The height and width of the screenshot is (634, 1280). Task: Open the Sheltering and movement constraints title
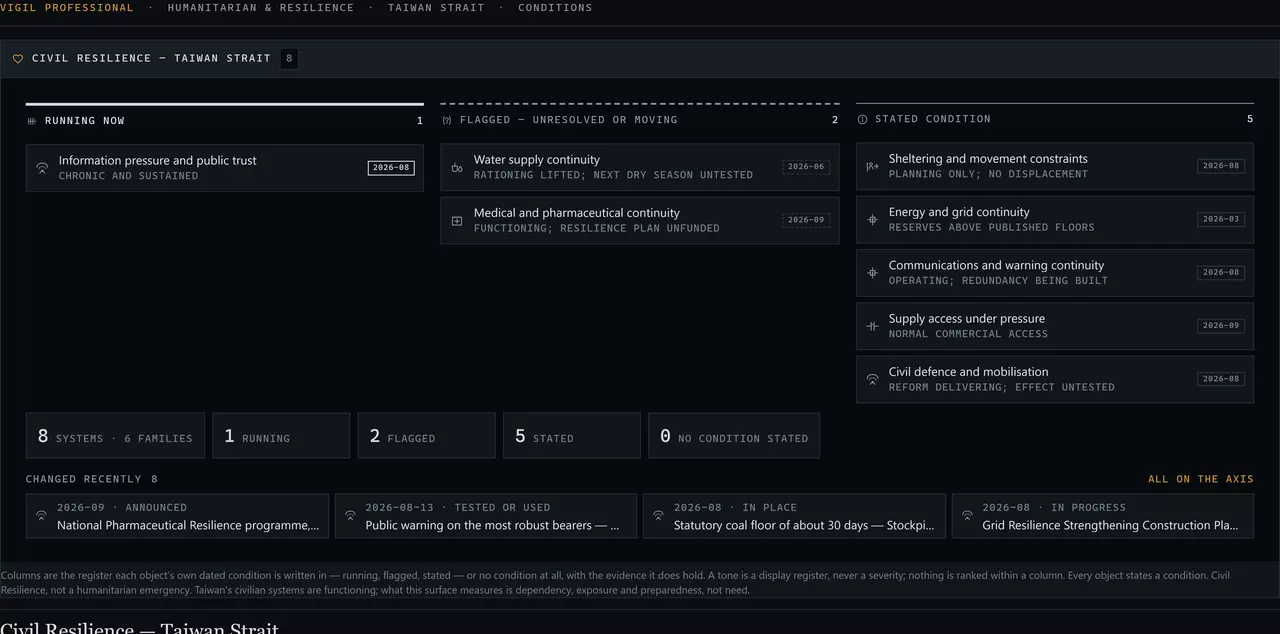[x=988, y=158]
